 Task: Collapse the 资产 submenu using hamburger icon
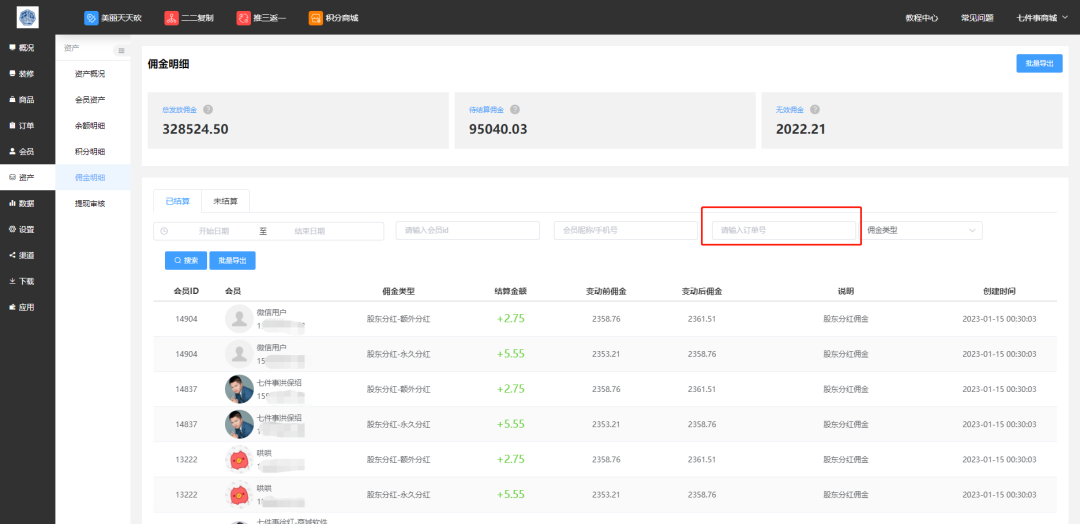click(122, 50)
